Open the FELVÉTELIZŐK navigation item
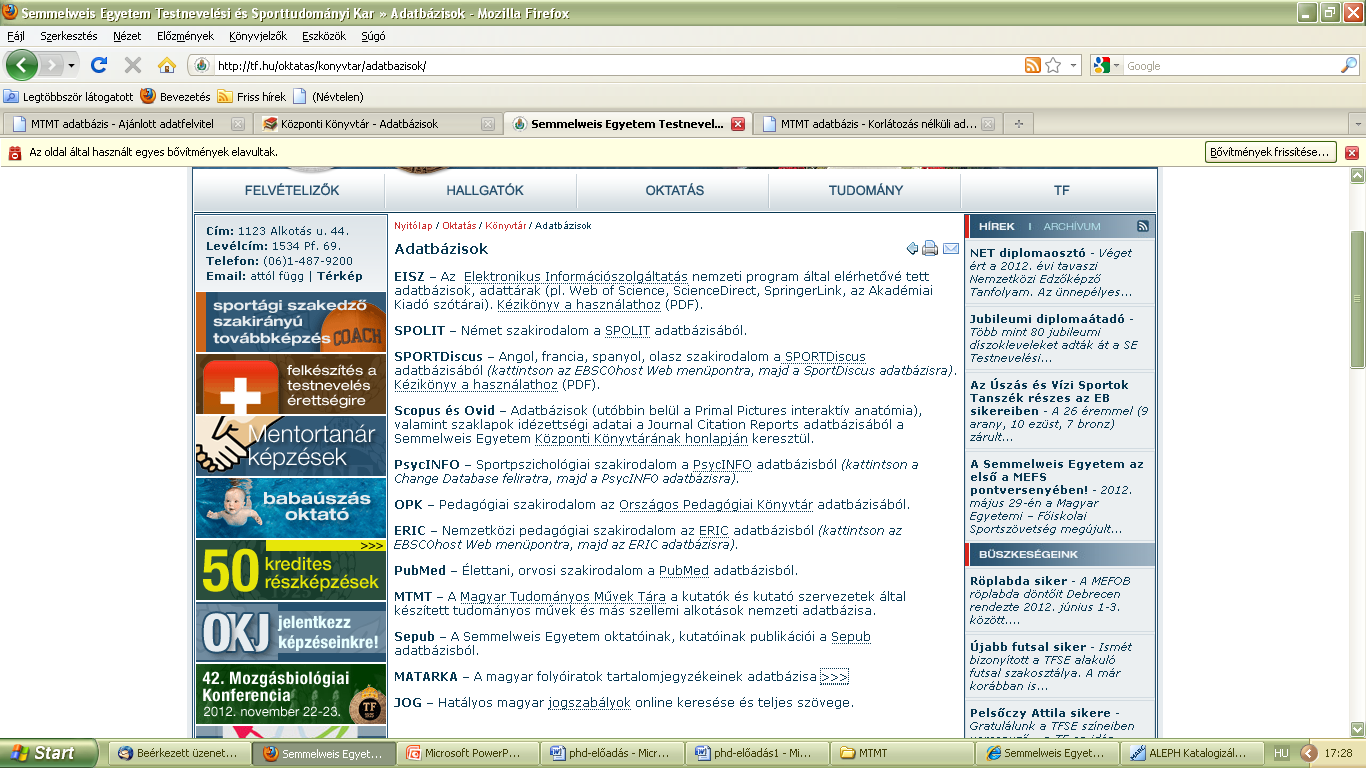1366x768 pixels. coord(292,190)
